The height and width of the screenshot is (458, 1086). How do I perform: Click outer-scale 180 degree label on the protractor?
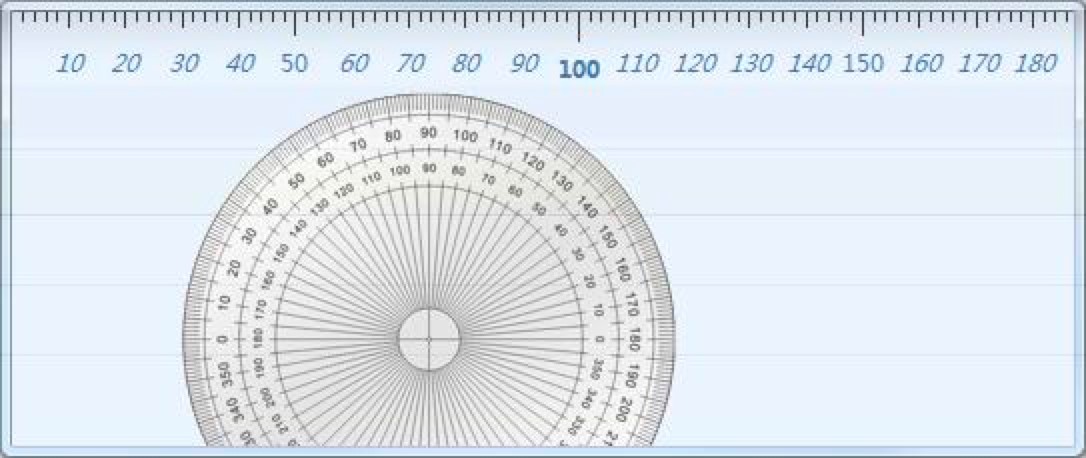(634, 341)
